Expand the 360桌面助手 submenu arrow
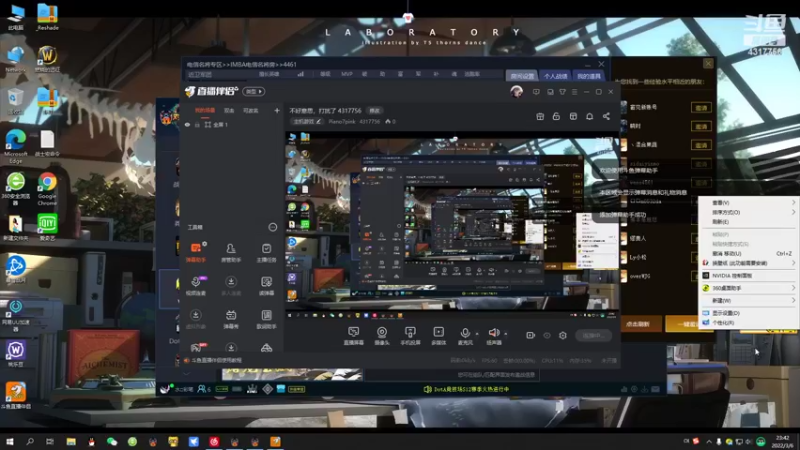The height and width of the screenshot is (450, 800). click(x=793, y=288)
